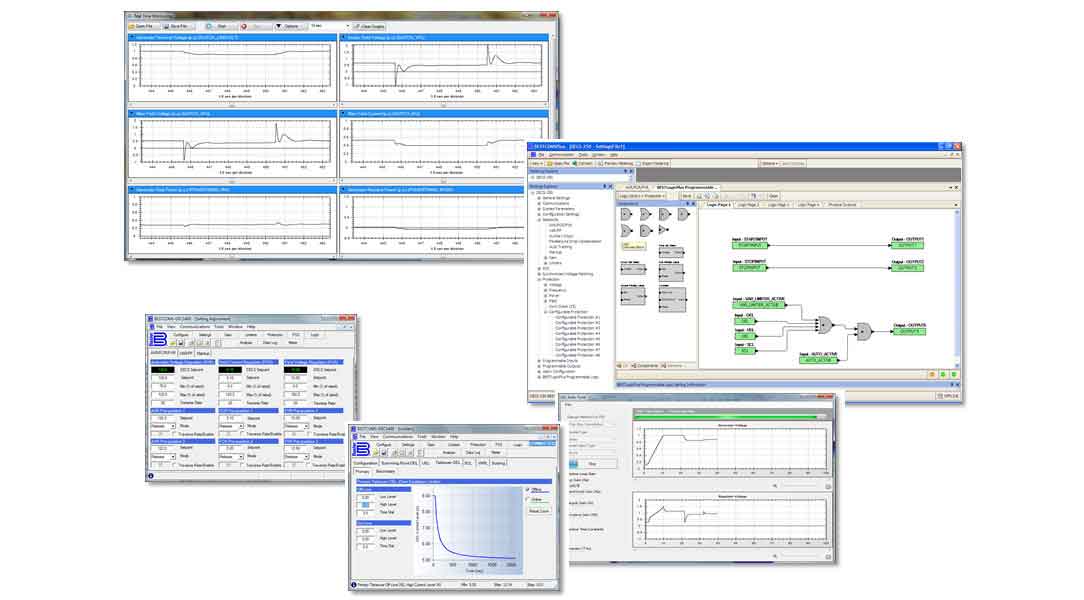The height and width of the screenshot is (600, 1084).
Task: Click Export Metering in BESTCOMSPlus toolbar
Action: 653,164
